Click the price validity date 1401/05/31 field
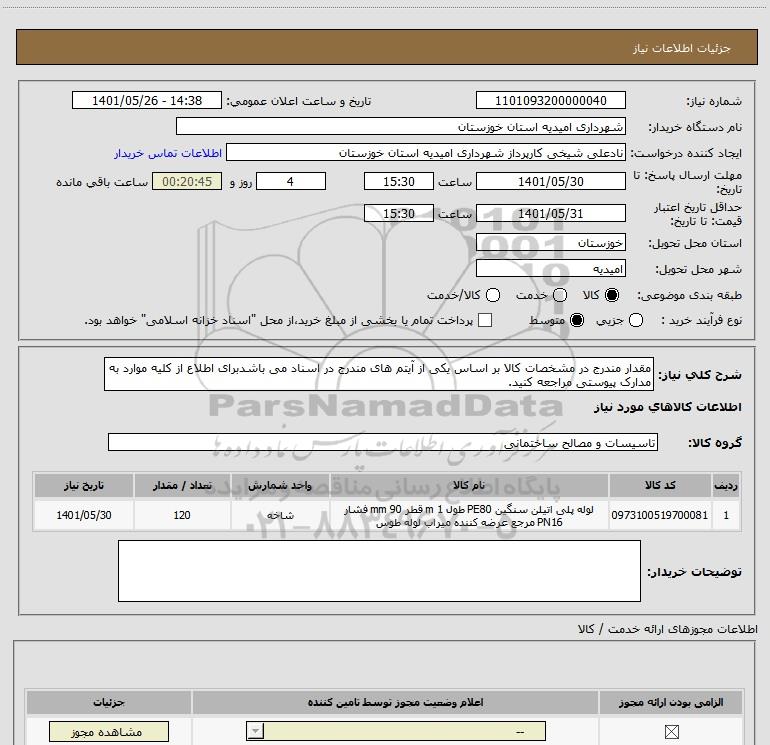The image size is (770, 745). (550, 214)
